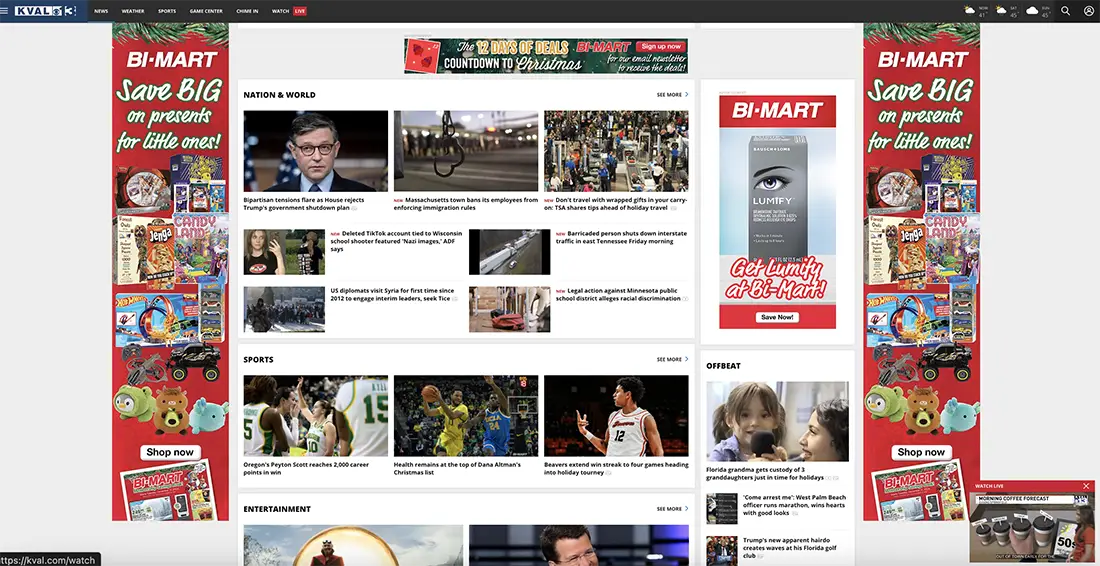Open barricaded person east Tennessee headline
This screenshot has width=1100, height=566.
tap(621, 237)
